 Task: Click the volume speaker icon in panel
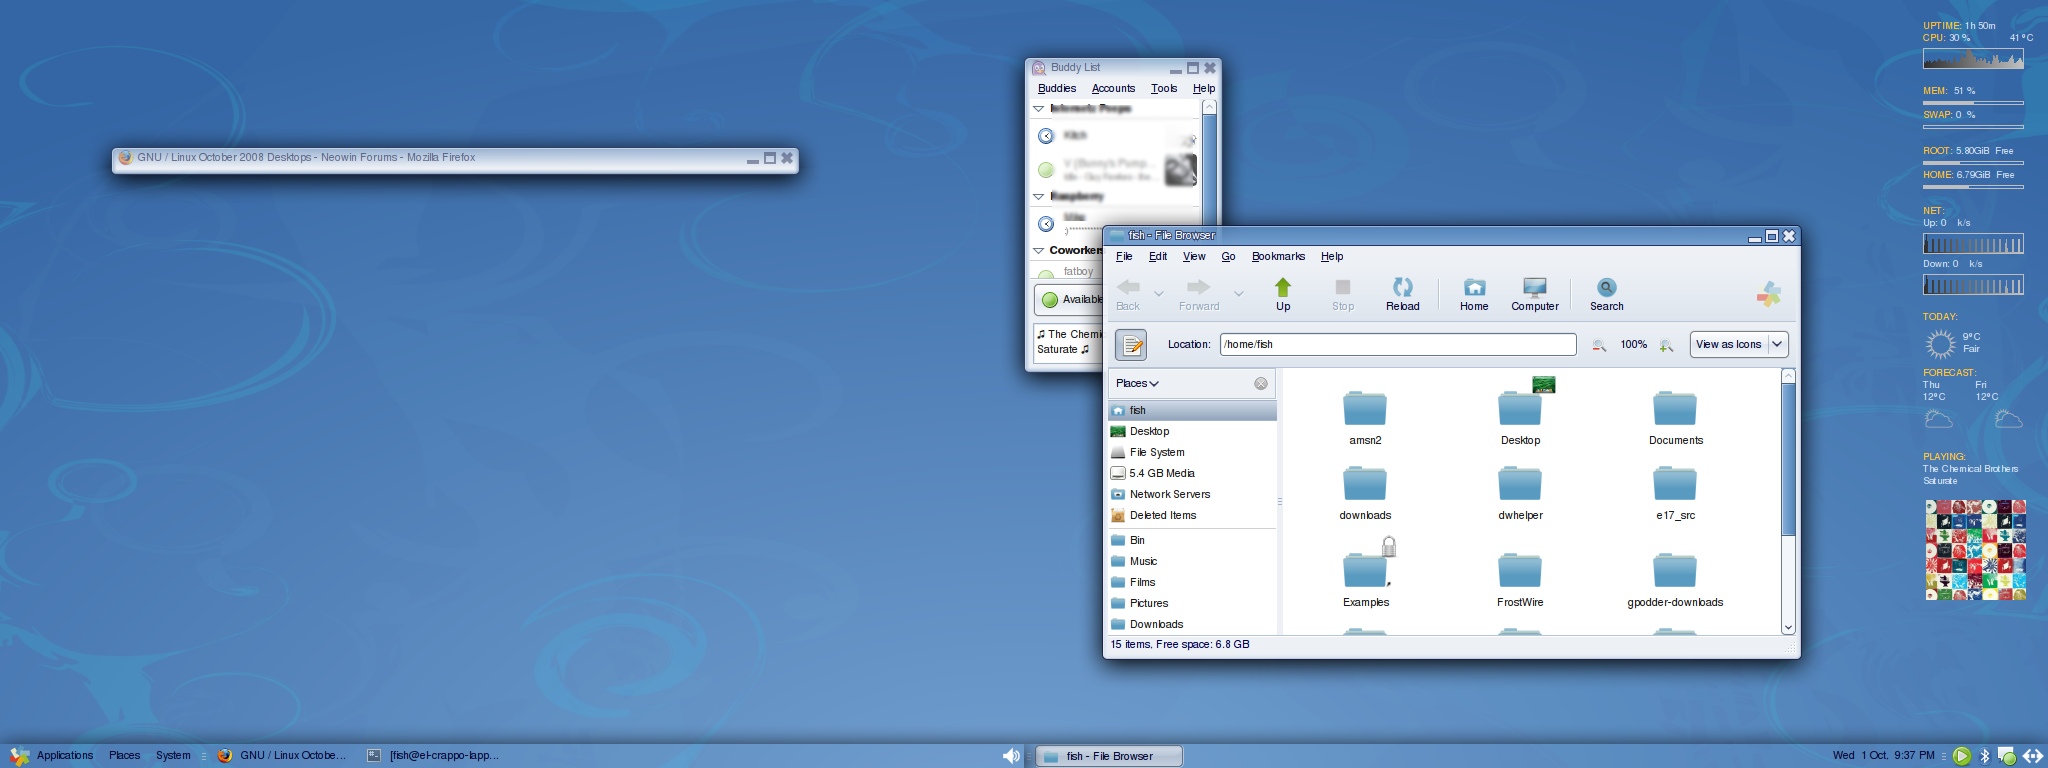pos(1011,756)
